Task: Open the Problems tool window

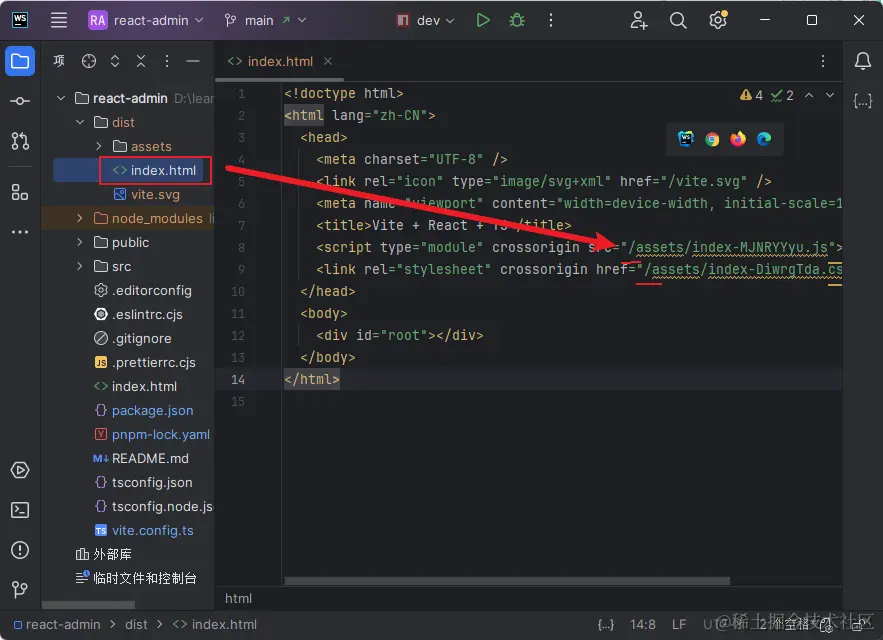Action: (x=20, y=550)
